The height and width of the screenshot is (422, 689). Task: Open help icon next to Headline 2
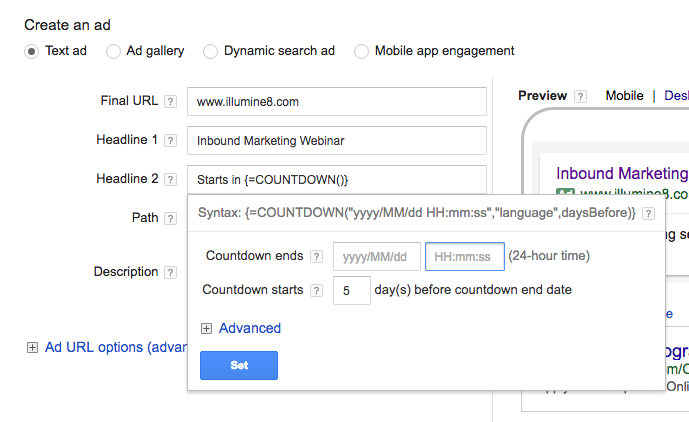click(x=170, y=180)
